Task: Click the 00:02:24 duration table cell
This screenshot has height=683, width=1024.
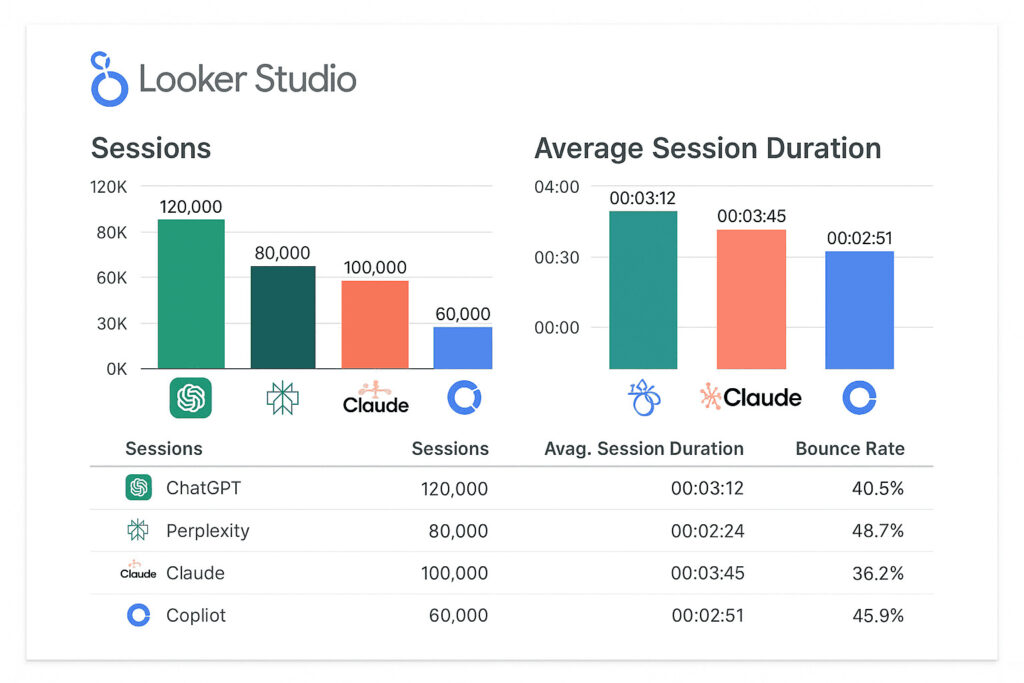Action: (x=707, y=531)
